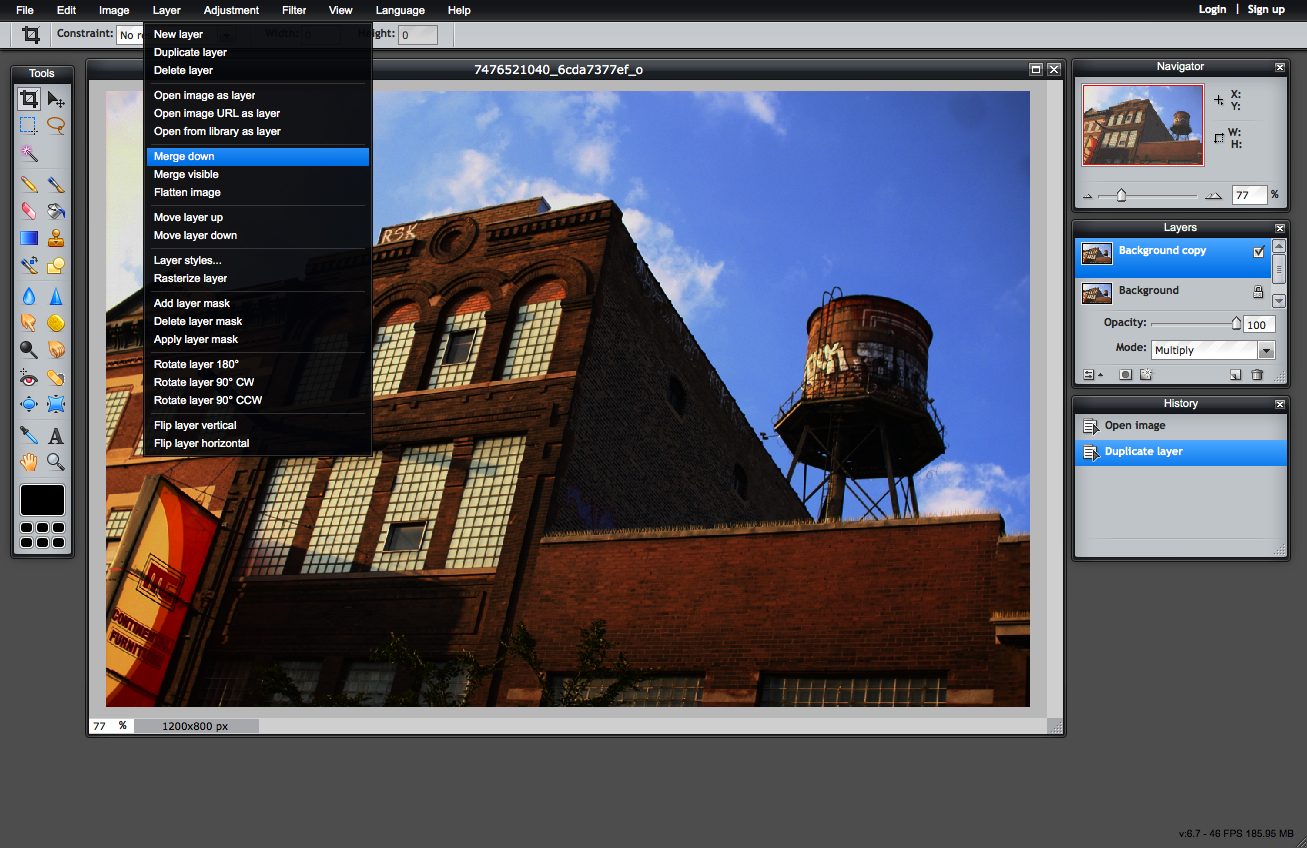Open the File menu
Image resolution: width=1307 pixels, height=848 pixels.
click(25, 10)
